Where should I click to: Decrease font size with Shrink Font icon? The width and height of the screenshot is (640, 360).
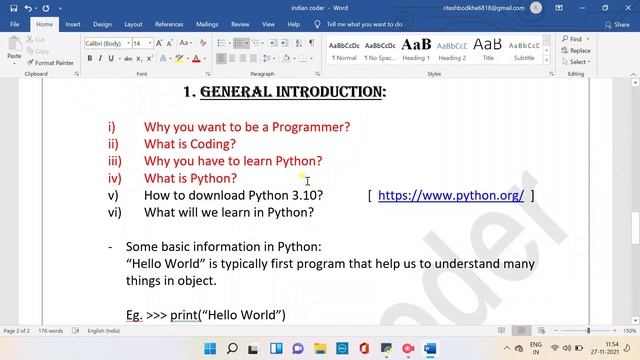coord(170,43)
